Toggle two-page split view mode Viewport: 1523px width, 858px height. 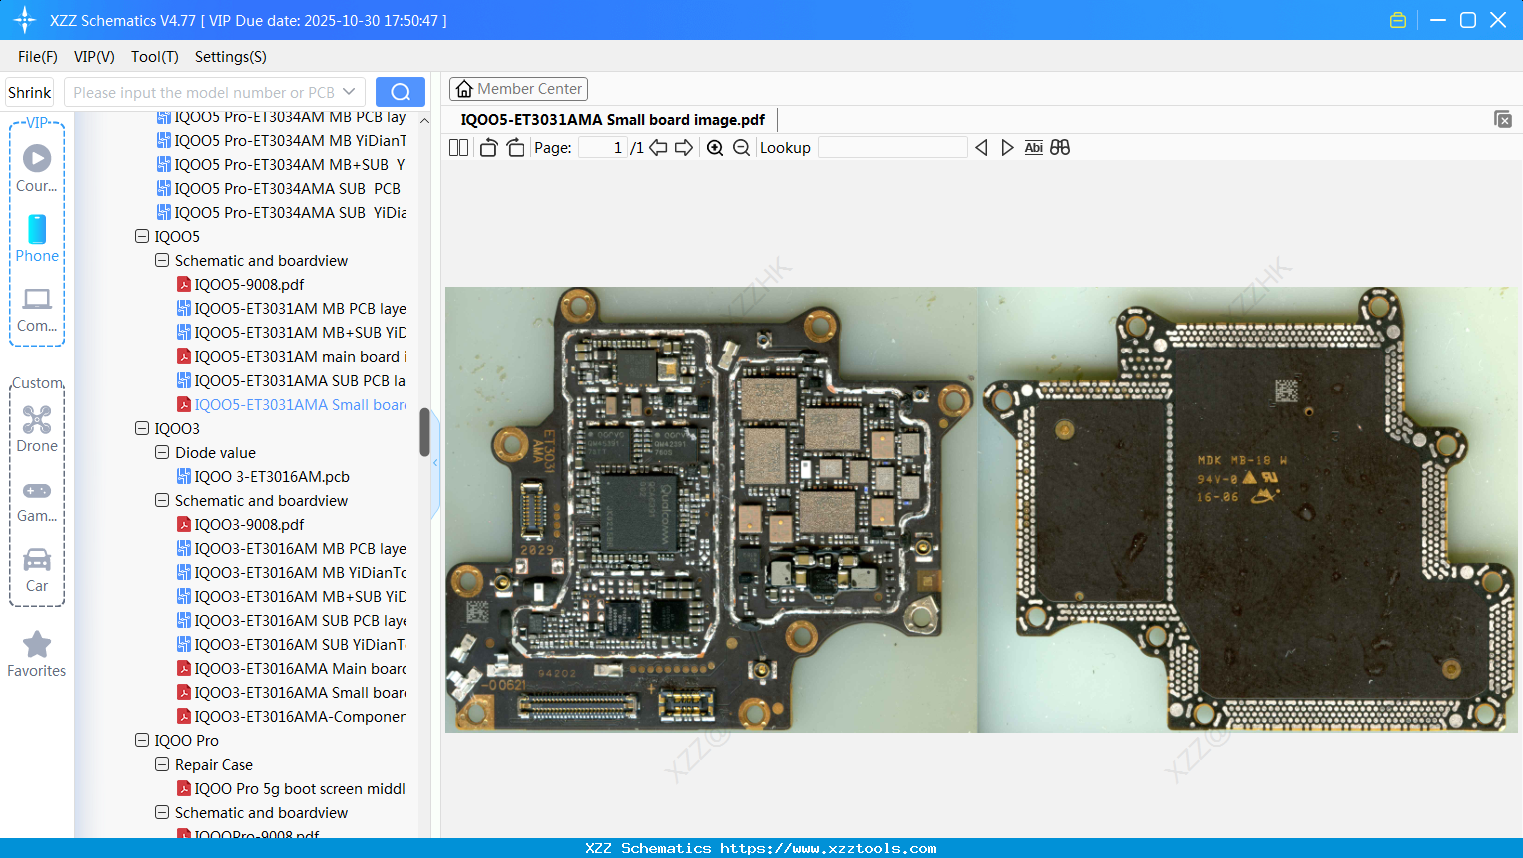pyautogui.click(x=458, y=147)
